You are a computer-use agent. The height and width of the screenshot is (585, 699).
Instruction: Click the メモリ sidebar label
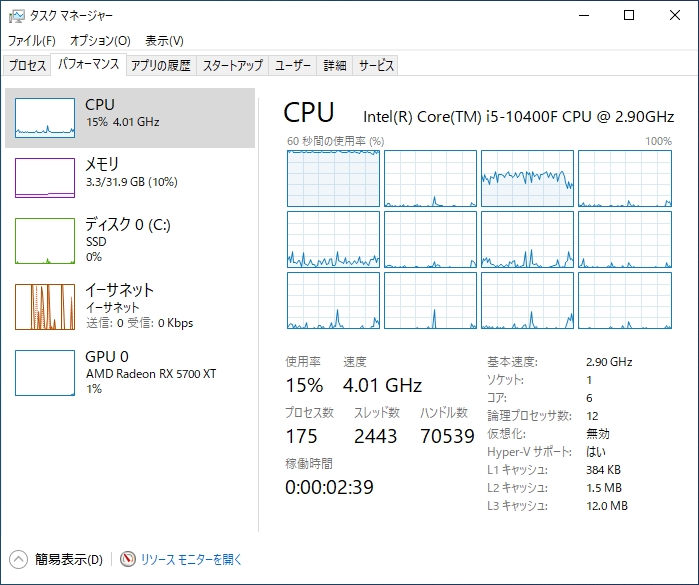coord(102,164)
